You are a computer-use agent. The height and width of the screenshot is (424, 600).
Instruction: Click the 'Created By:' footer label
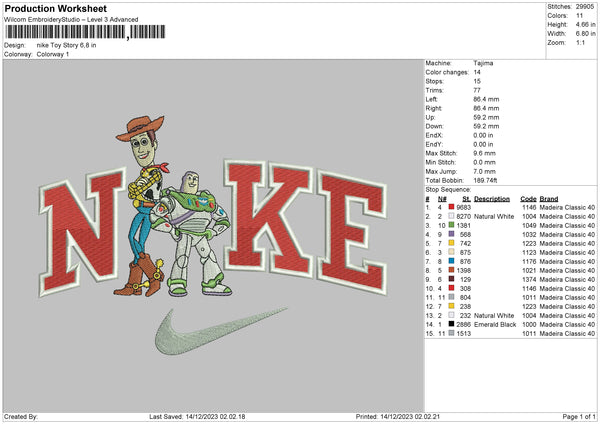tap(21, 416)
